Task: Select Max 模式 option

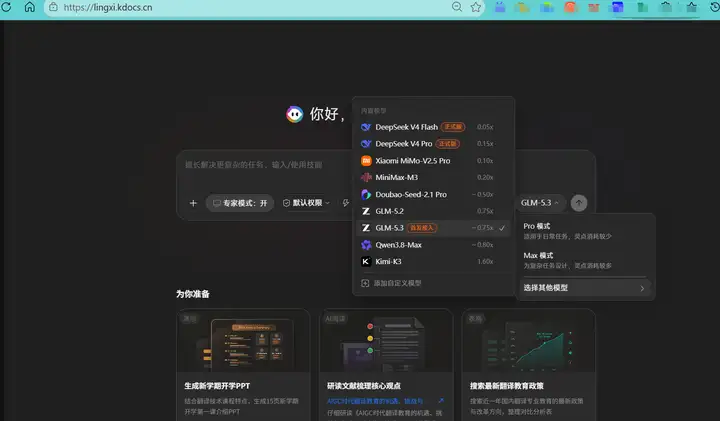Action: point(585,260)
